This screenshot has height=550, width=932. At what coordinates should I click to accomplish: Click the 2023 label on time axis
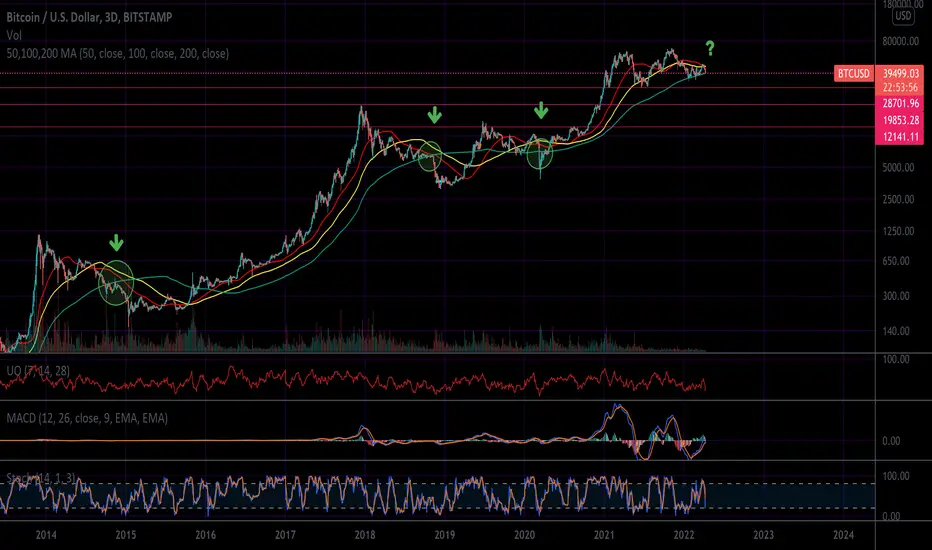764,535
